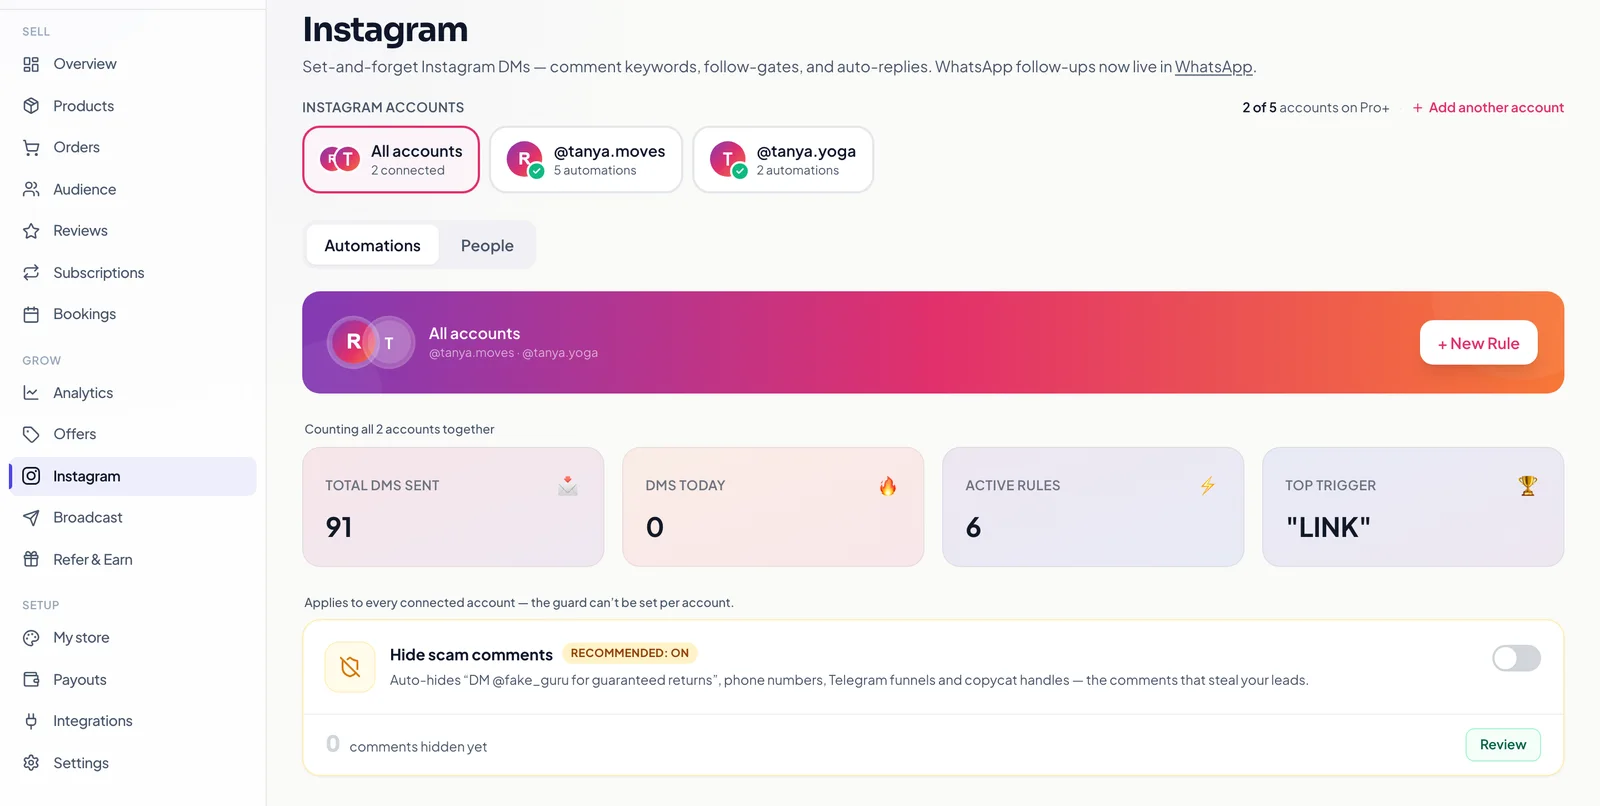Go to Subscriptions in the sidebar

(x=133, y=272)
